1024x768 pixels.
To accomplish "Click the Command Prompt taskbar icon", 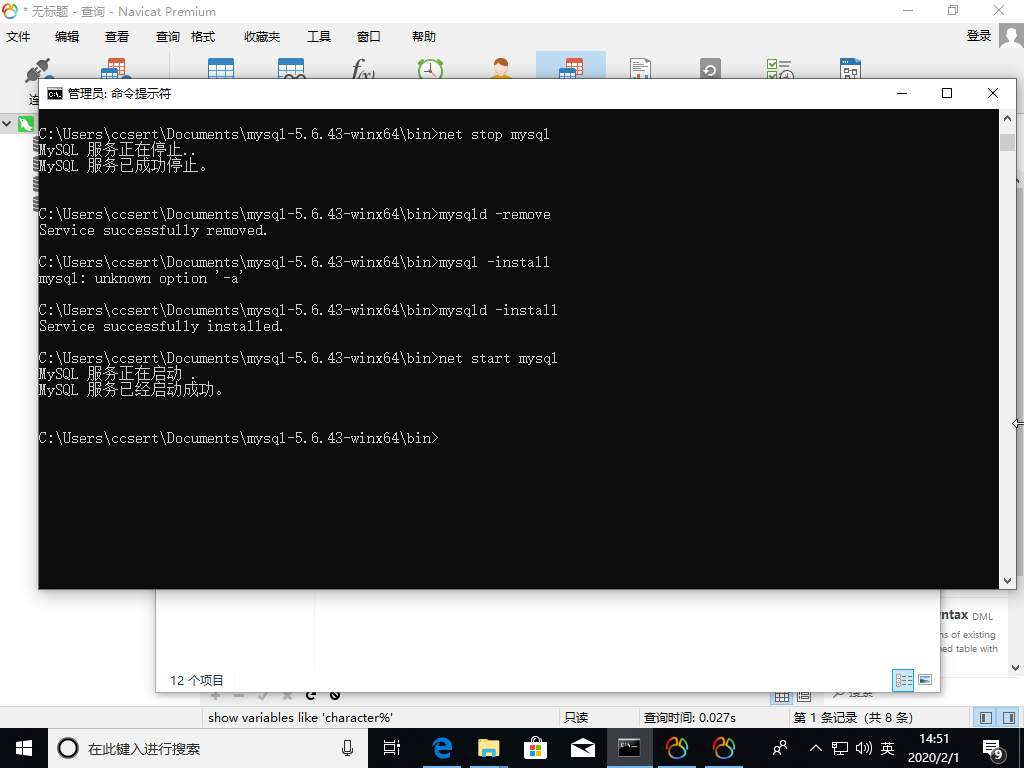I will (629, 748).
